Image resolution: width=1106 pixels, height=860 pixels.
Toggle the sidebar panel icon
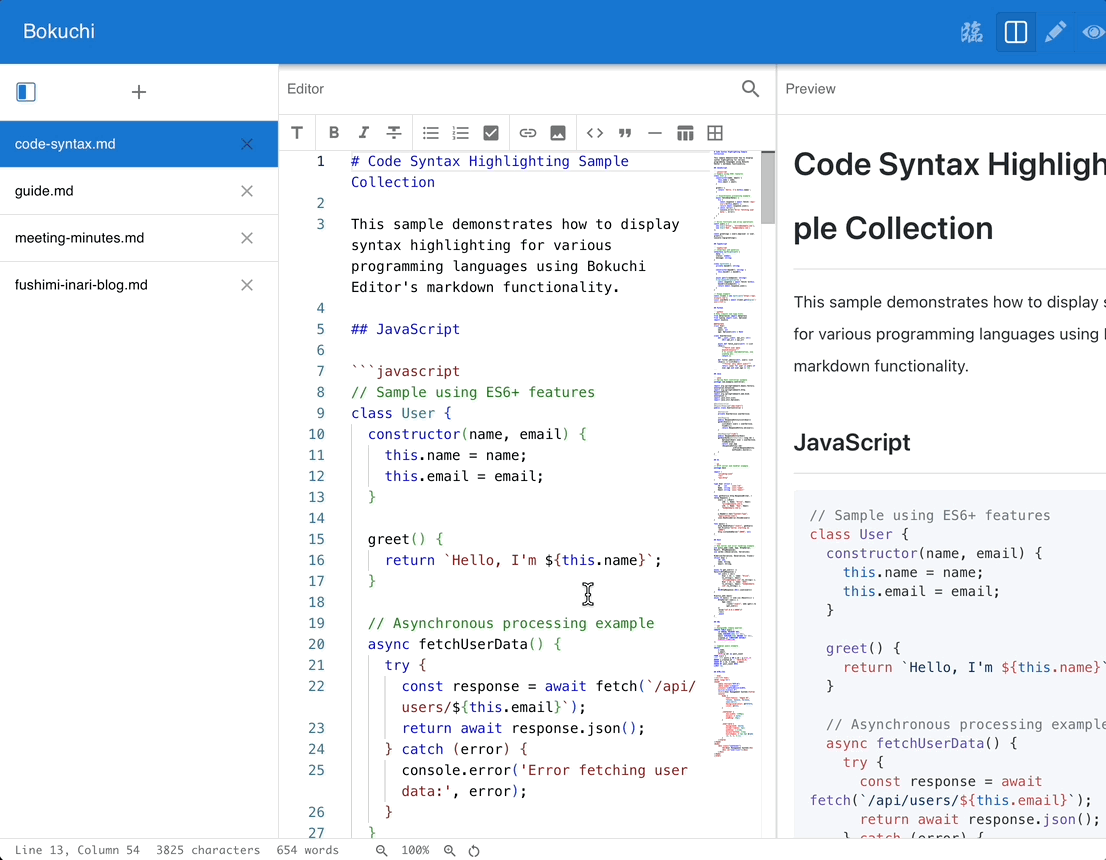pyautogui.click(x=26, y=92)
